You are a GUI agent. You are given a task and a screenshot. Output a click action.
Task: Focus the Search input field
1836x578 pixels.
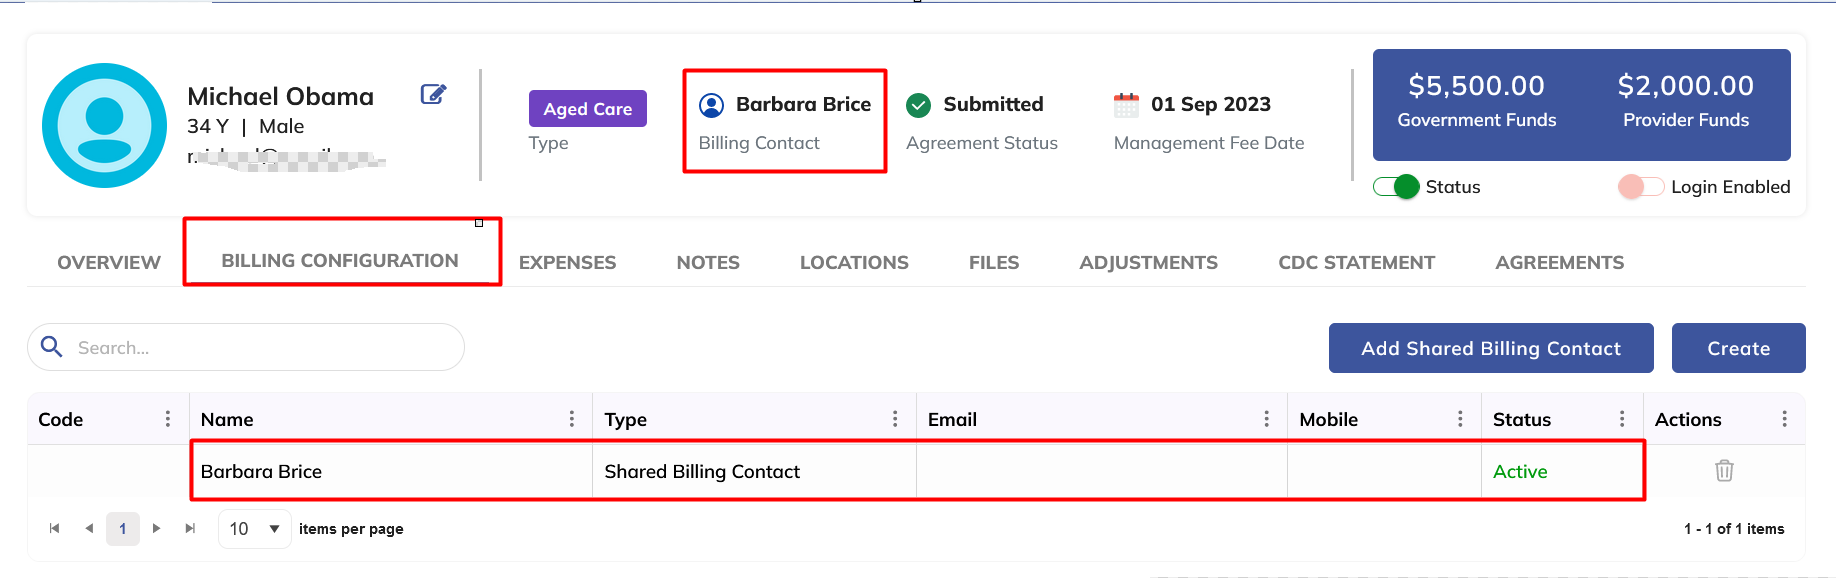(260, 348)
